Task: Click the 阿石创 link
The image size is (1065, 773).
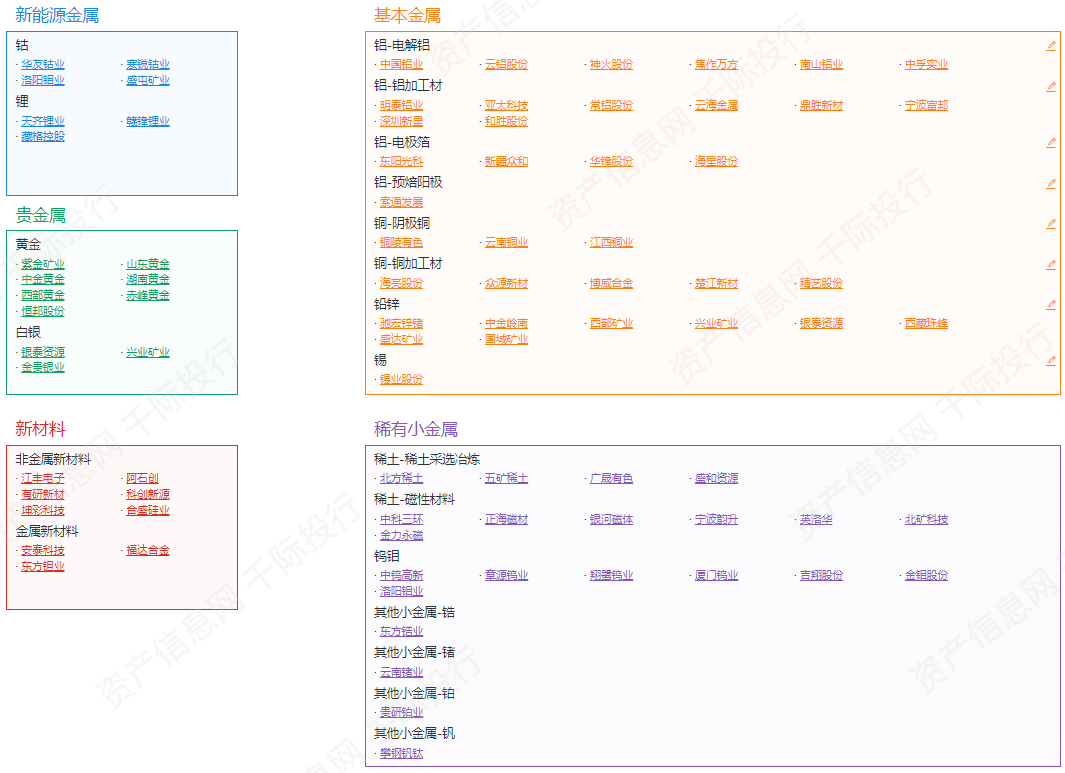Action: tap(143, 479)
